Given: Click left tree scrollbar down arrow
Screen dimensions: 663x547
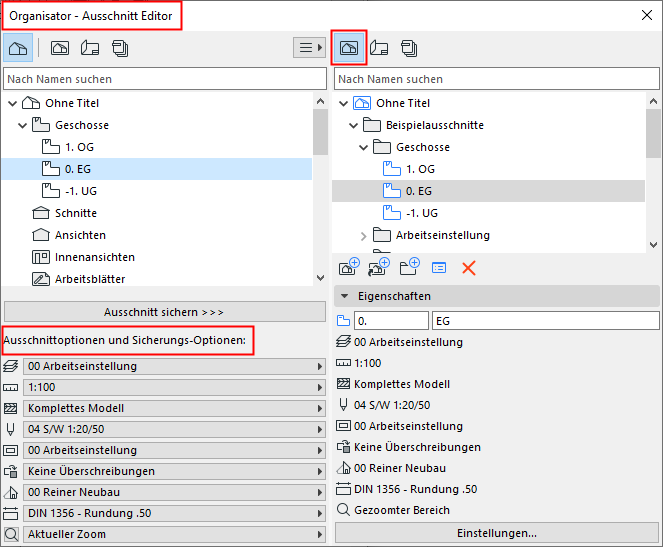Looking at the screenshot, I should pyautogui.click(x=321, y=278).
